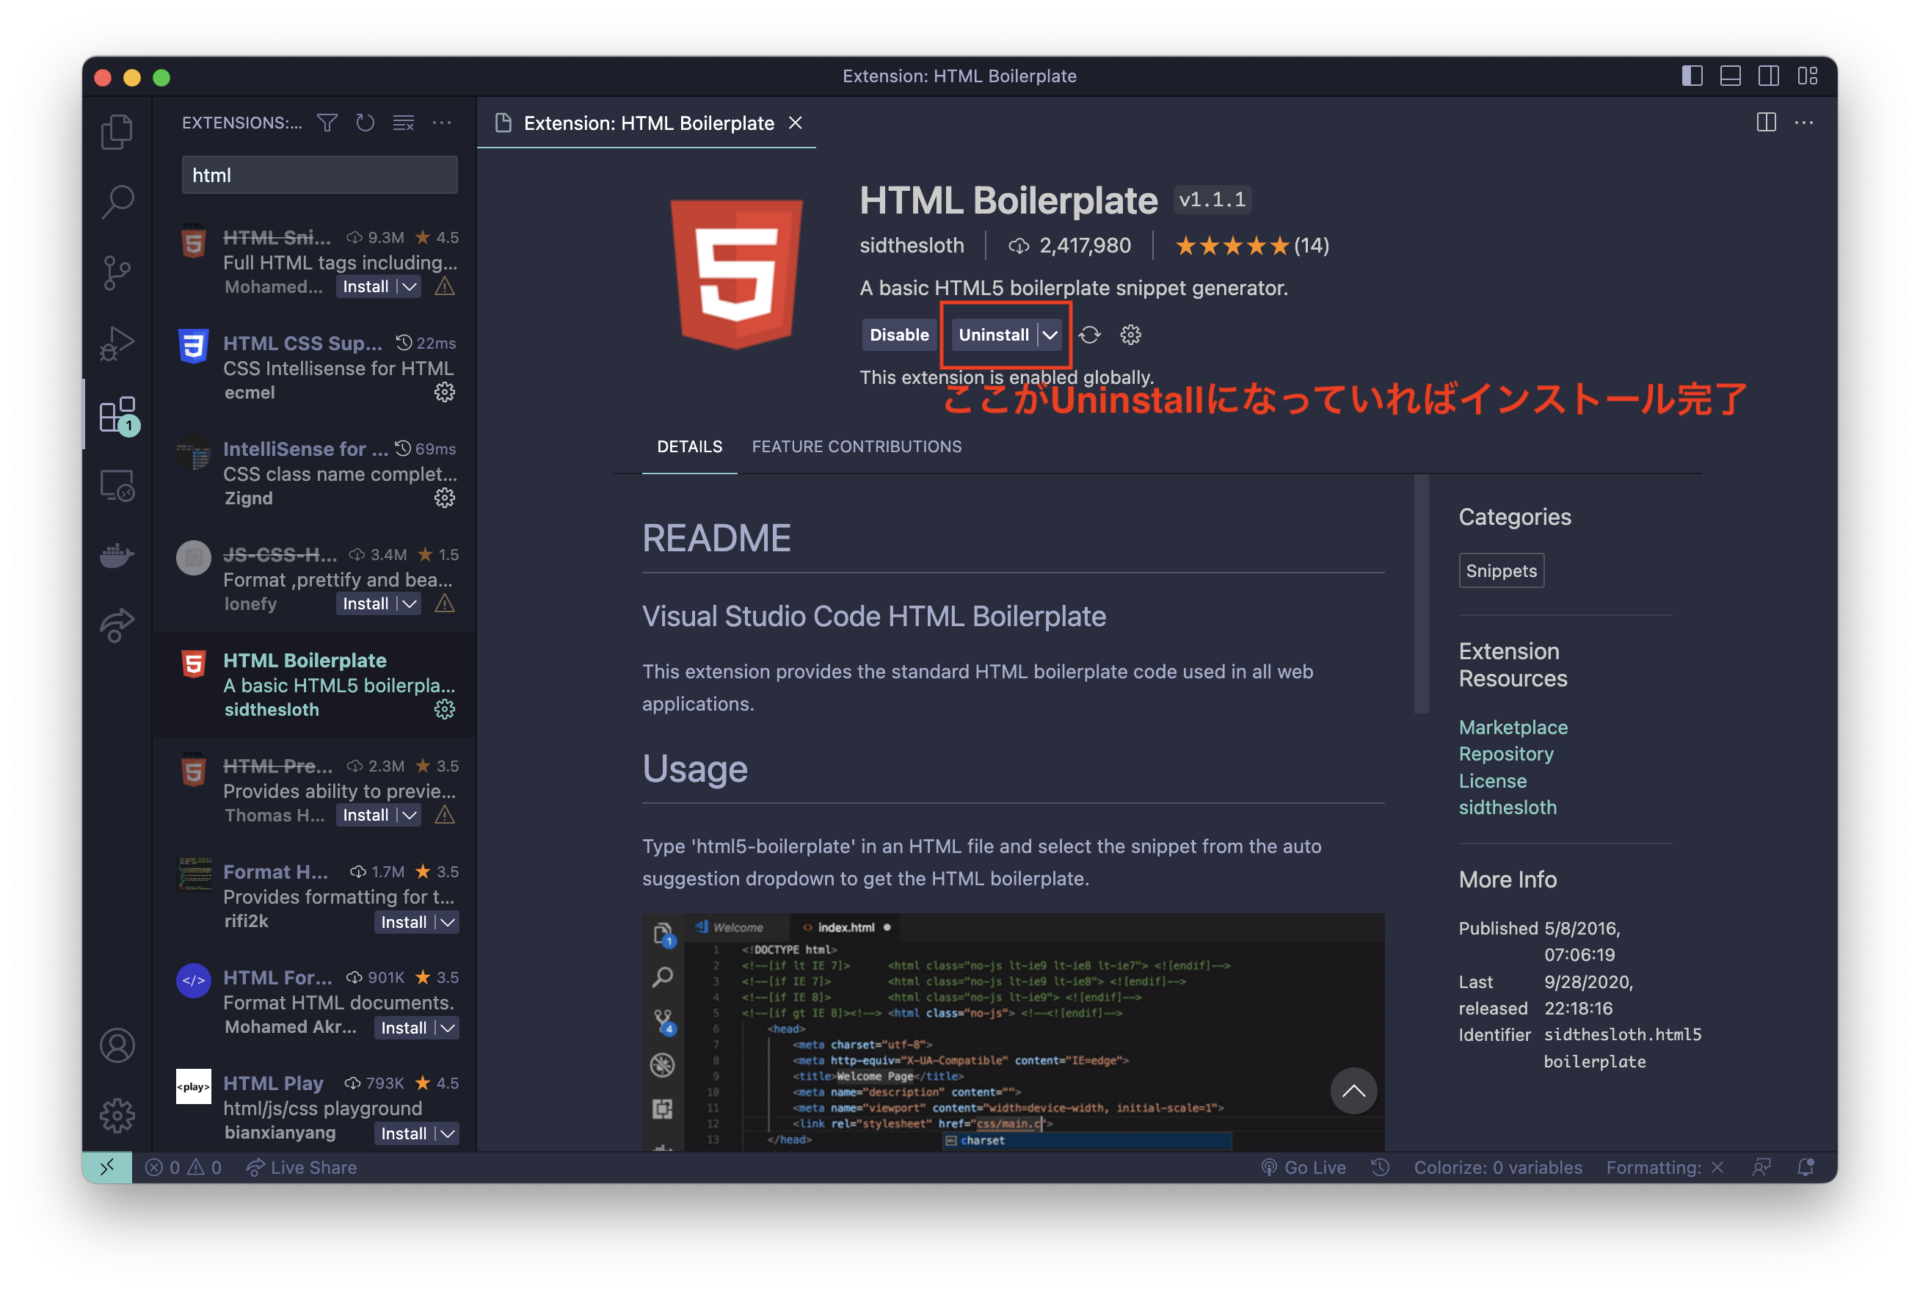Refresh the extensions list
This screenshot has height=1292, width=1920.
coord(365,122)
